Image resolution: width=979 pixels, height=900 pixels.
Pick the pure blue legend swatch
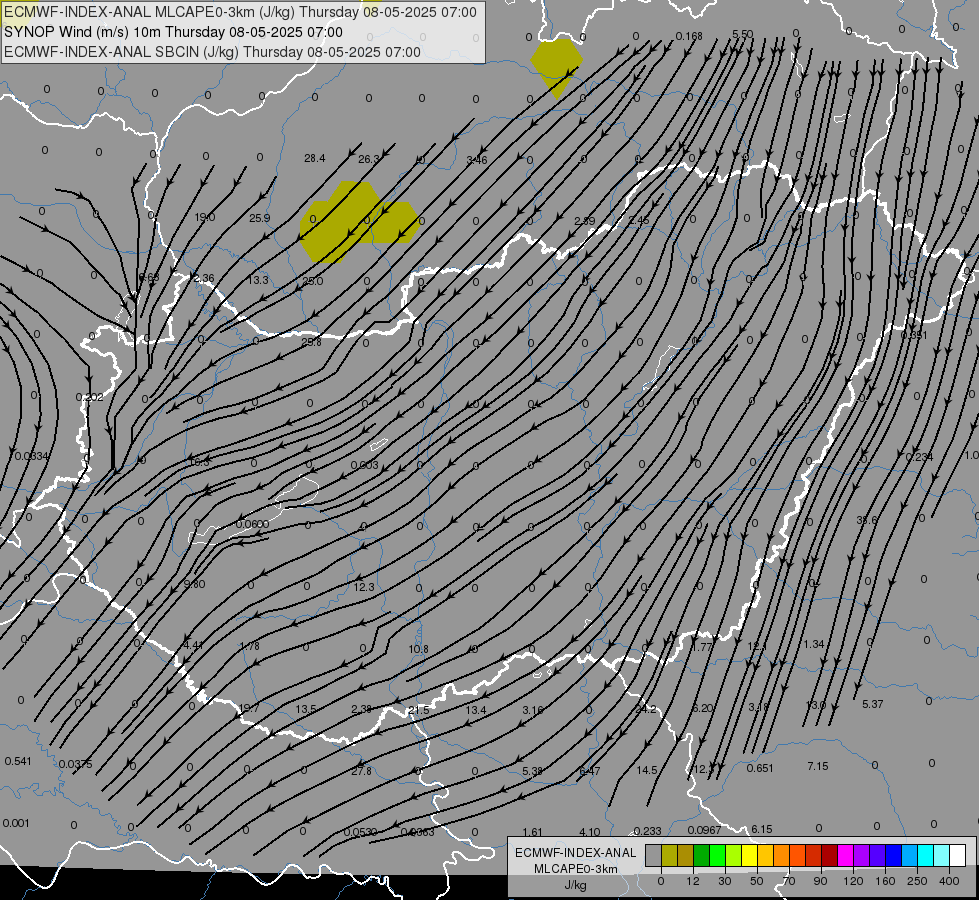pos(893,856)
